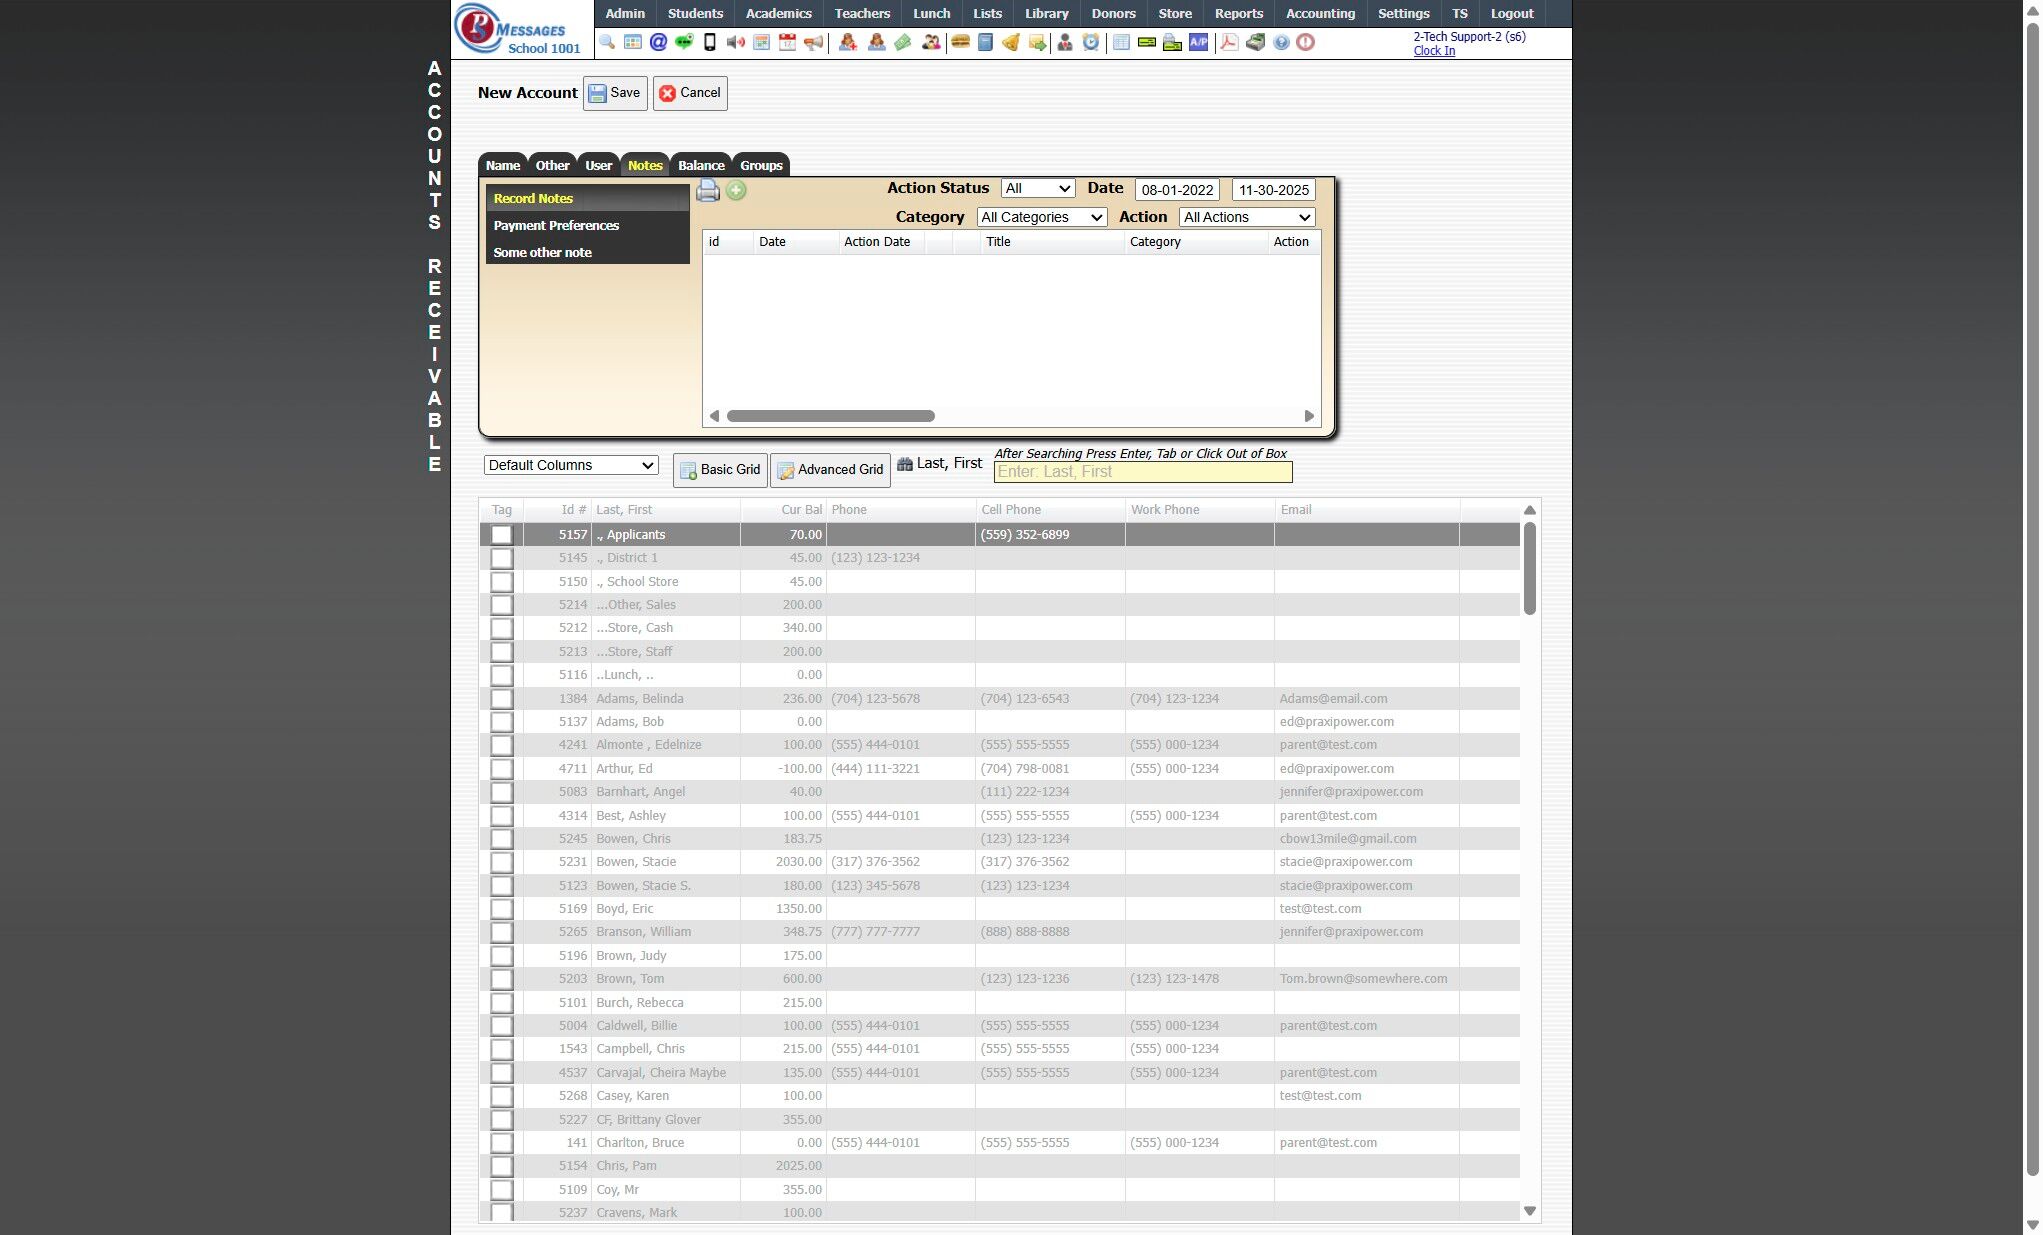2043x1235 pixels.
Task: Click the A/P accounts payable icon
Action: coord(1198,42)
